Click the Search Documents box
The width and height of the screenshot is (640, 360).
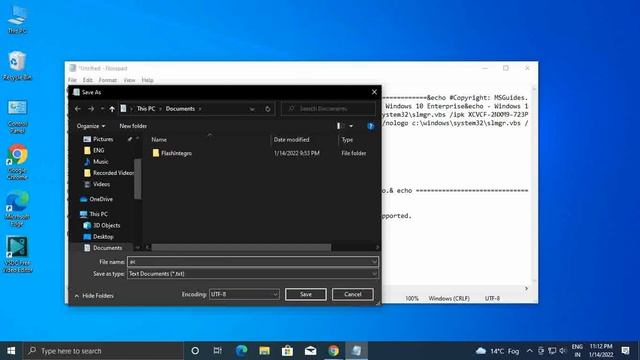point(329,109)
